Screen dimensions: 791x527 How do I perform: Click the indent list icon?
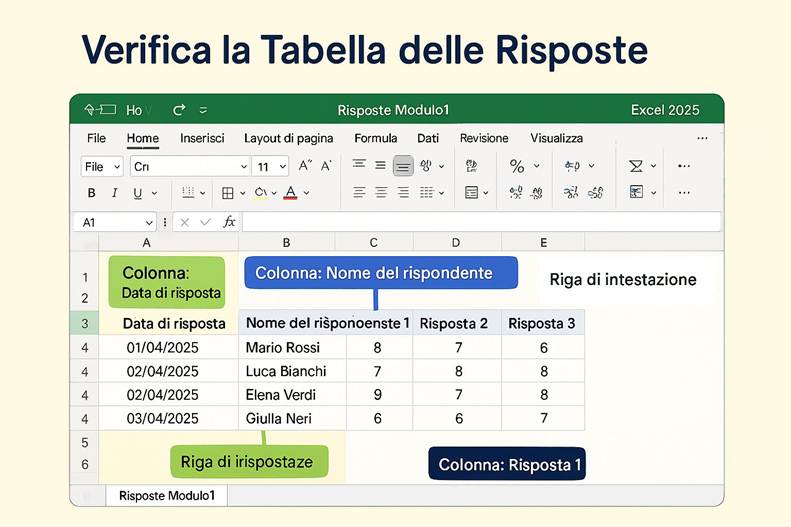427,192
